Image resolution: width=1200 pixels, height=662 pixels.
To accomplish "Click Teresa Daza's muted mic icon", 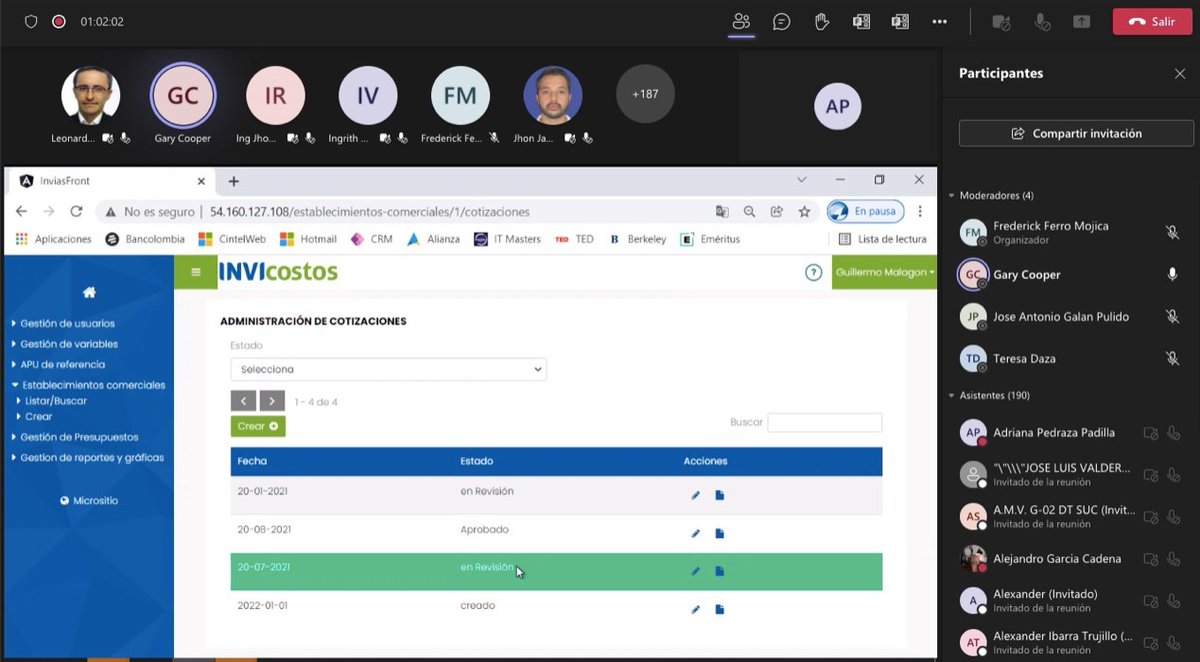I will pyautogui.click(x=1172, y=358).
